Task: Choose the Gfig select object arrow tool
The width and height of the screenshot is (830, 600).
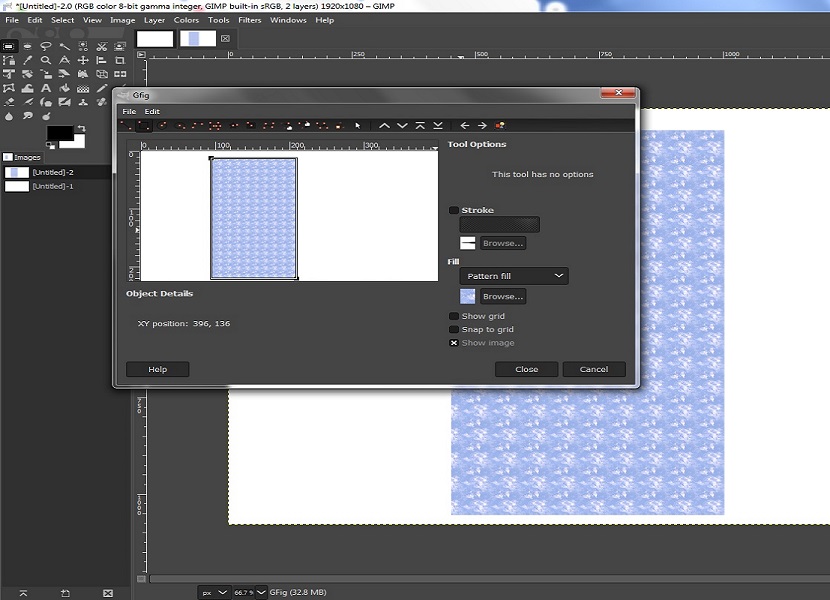Action: pos(357,126)
